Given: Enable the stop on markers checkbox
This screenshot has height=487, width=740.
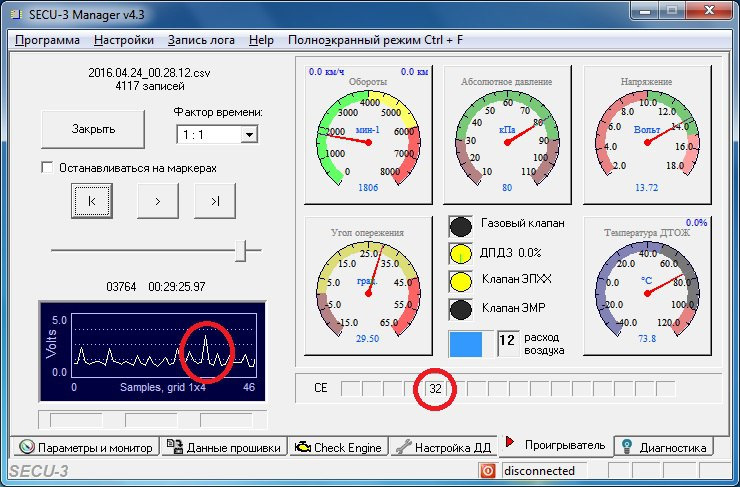Looking at the screenshot, I should point(47,168).
